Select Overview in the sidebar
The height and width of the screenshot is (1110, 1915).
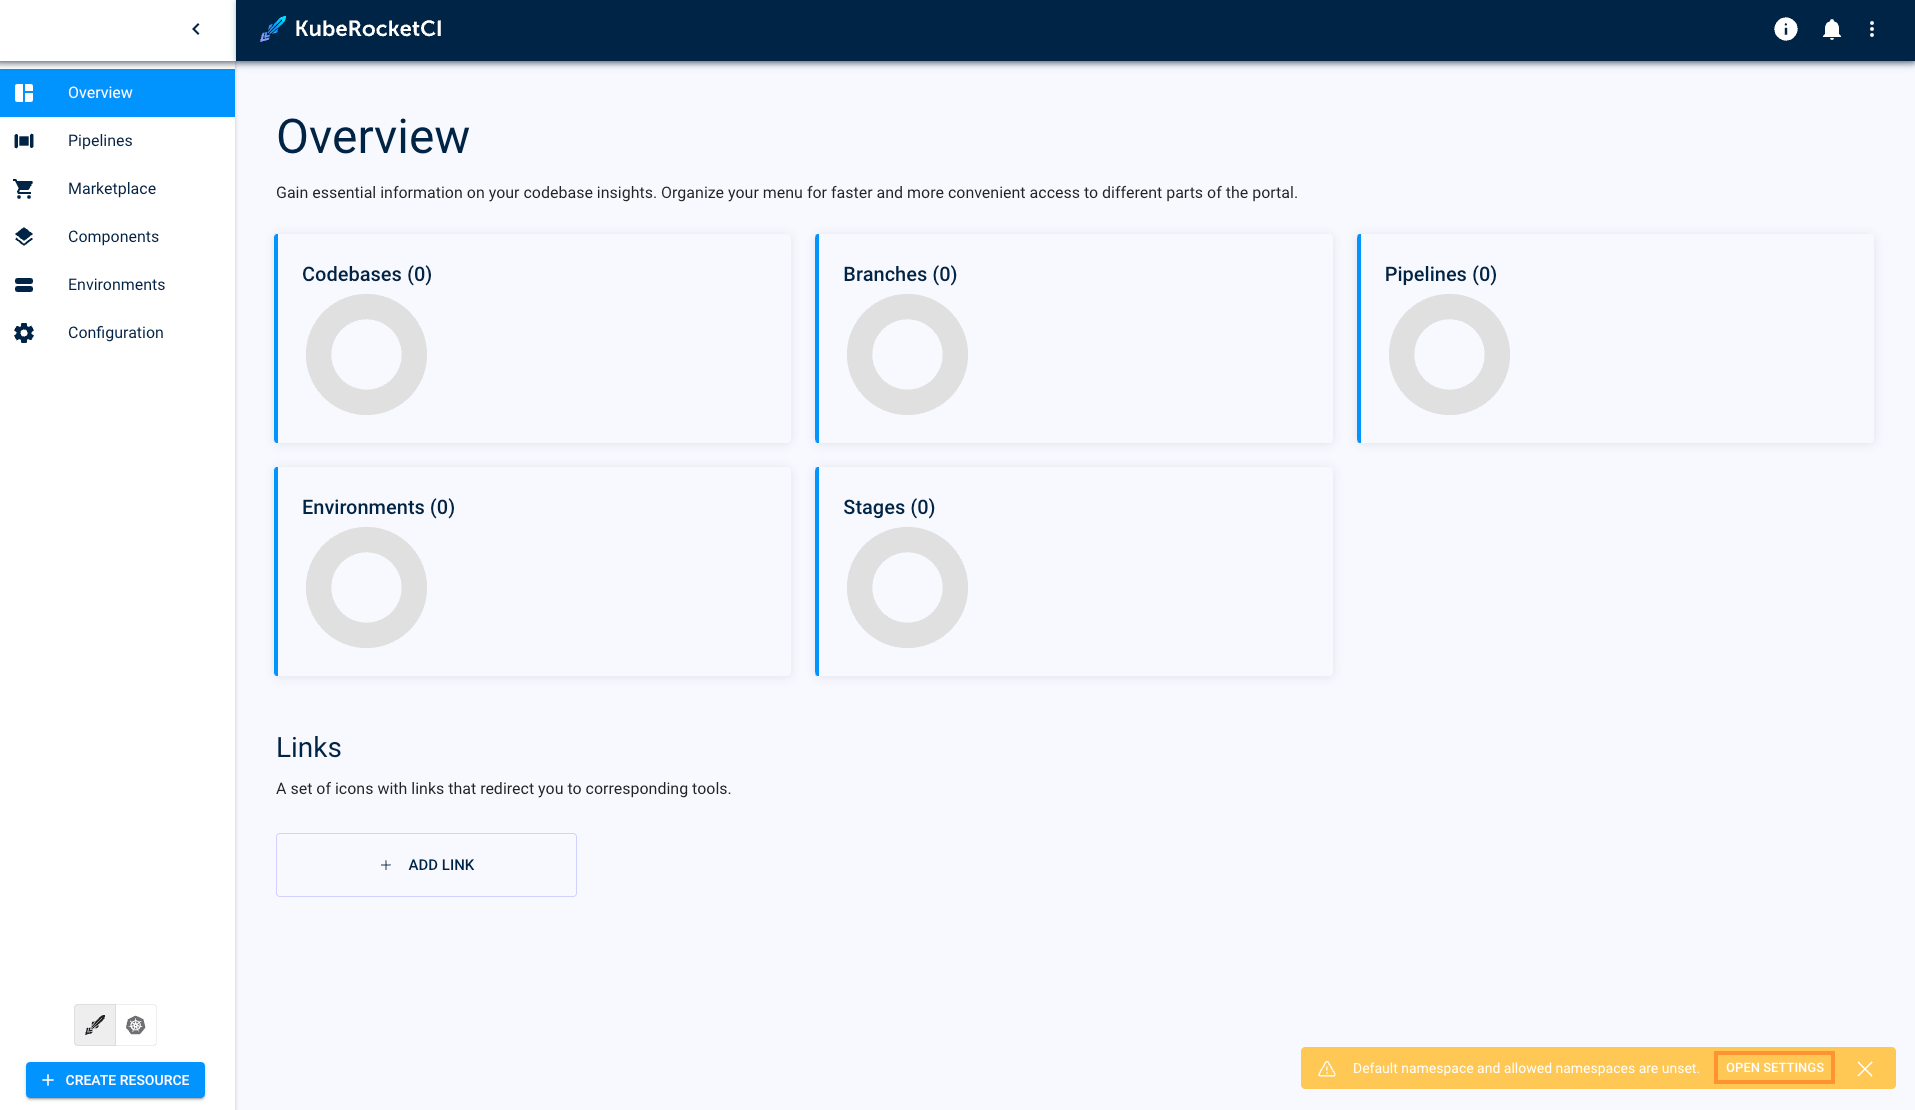coord(100,93)
